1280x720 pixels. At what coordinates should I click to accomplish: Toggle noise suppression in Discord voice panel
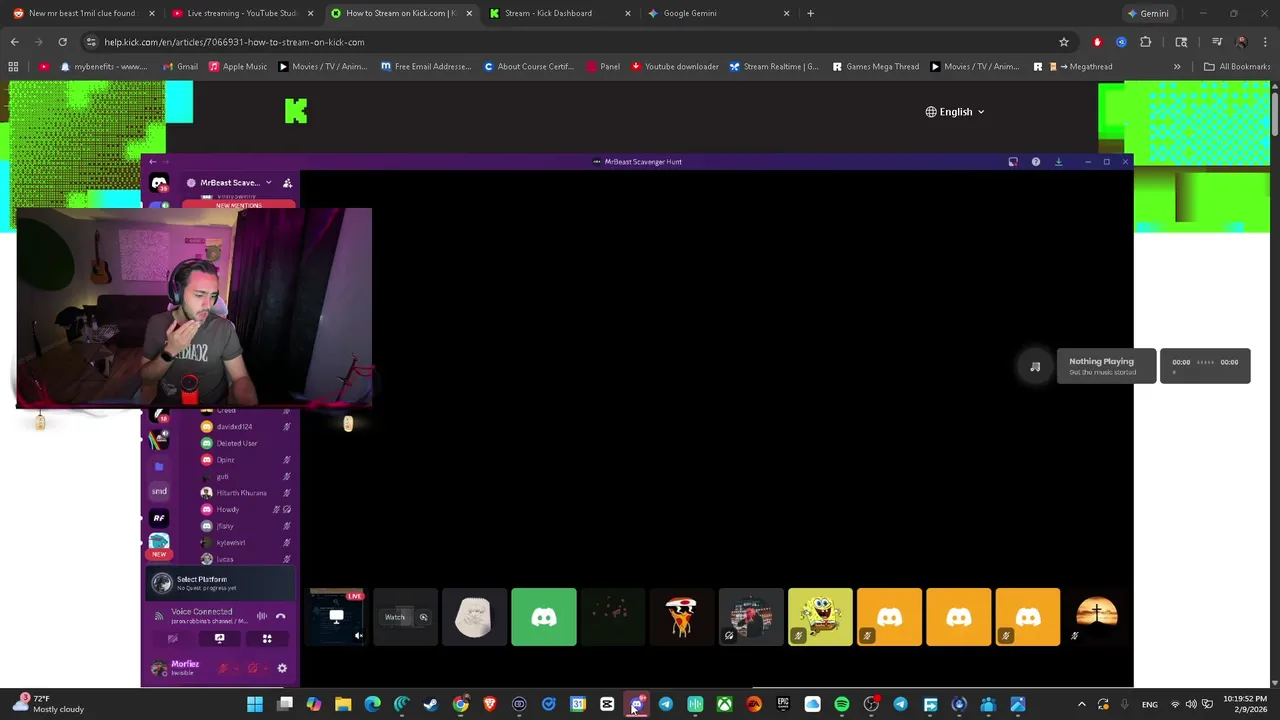click(261, 616)
